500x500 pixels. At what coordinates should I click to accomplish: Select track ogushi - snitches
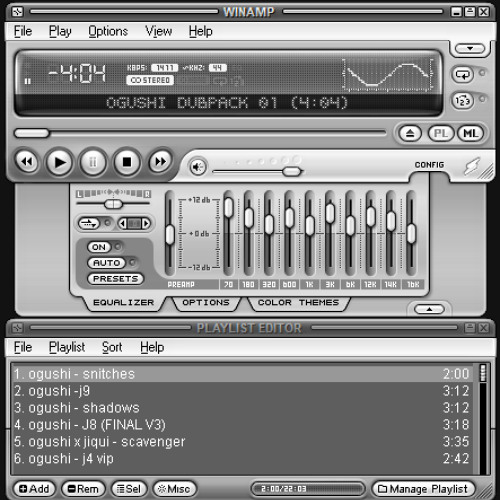242,374
